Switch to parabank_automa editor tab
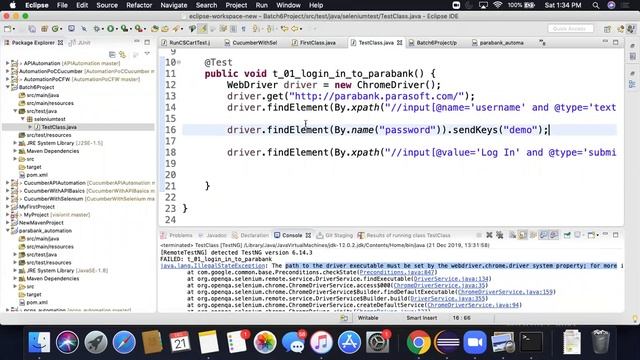The image size is (640, 360). click(x=498, y=42)
